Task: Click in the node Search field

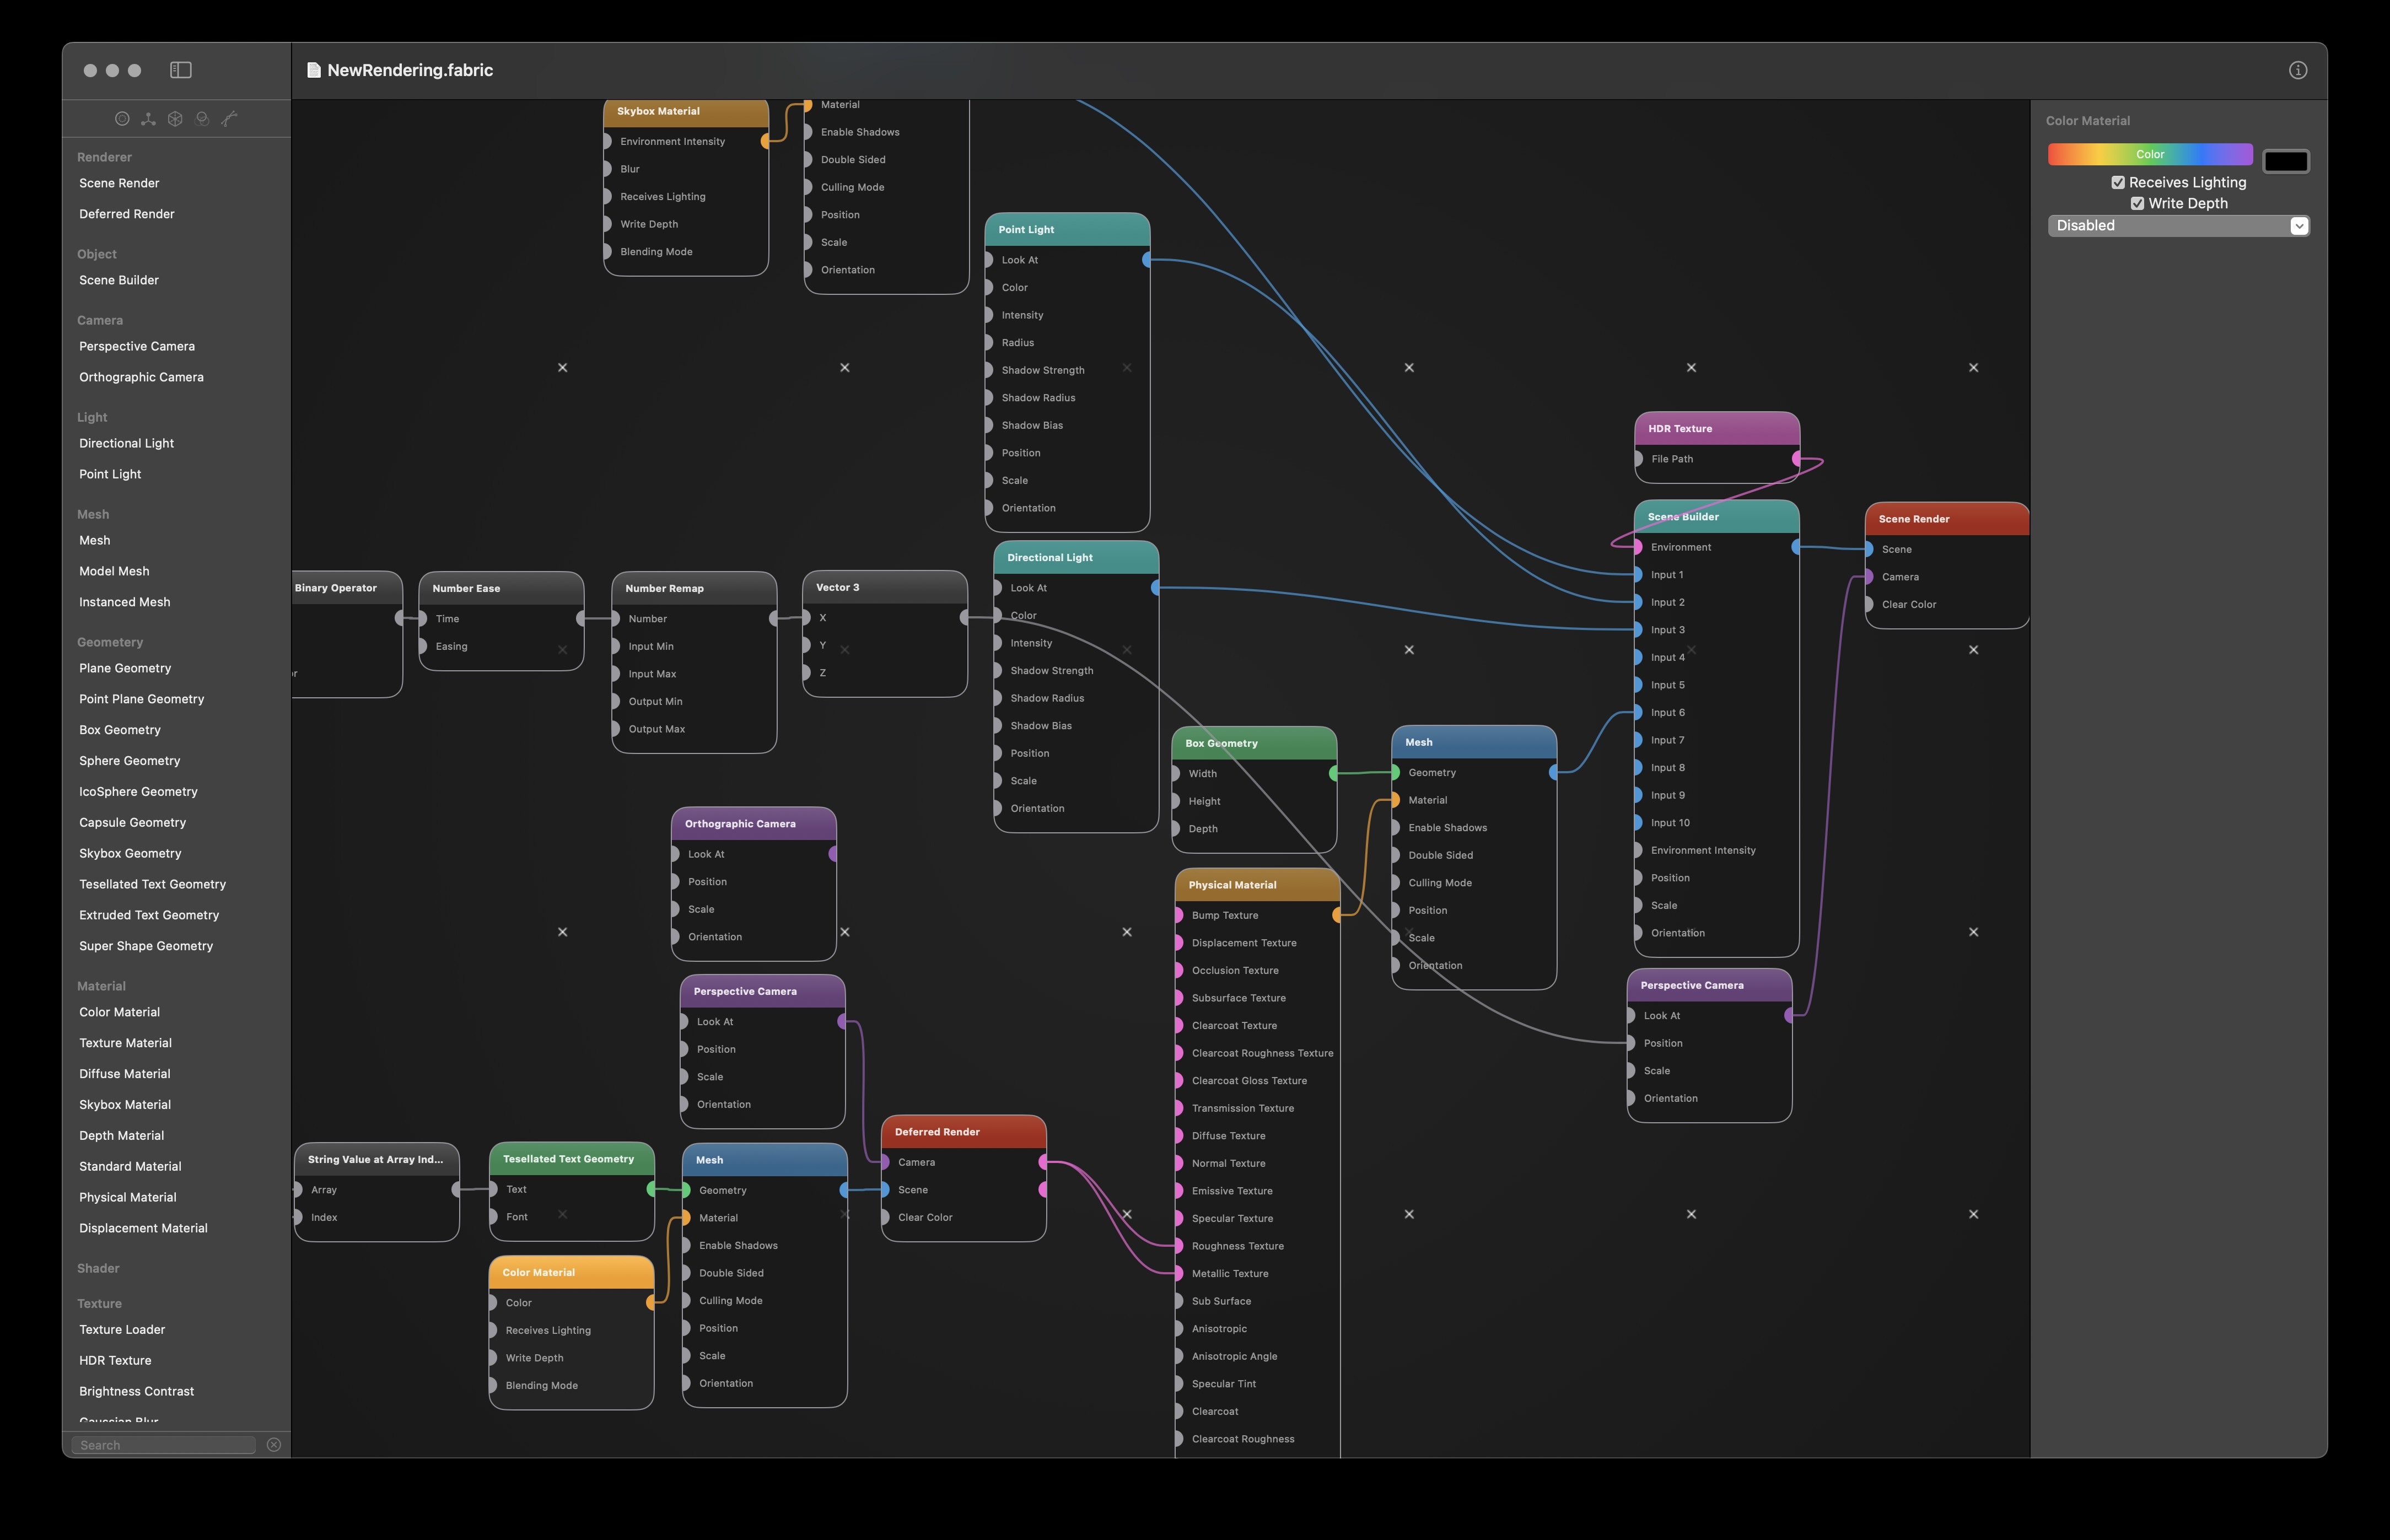Action: point(165,1445)
